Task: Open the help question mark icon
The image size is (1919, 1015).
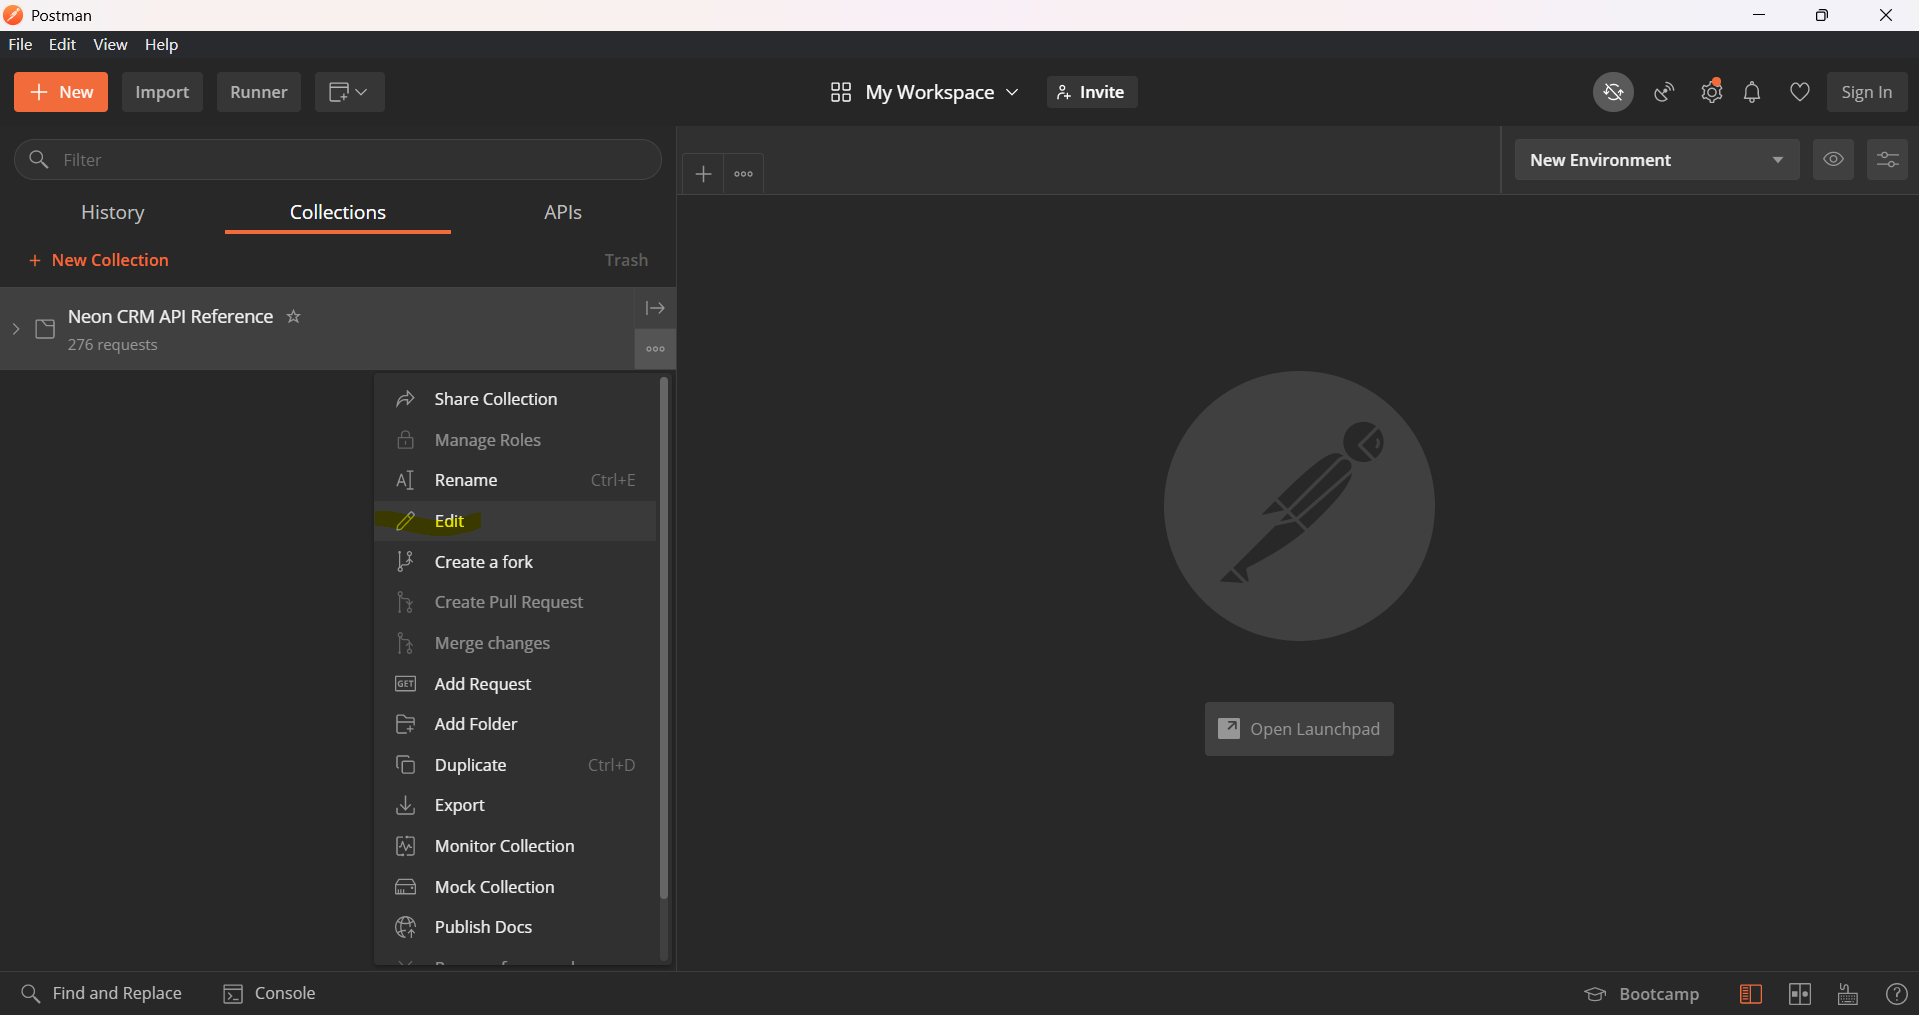Action: (x=1896, y=994)
